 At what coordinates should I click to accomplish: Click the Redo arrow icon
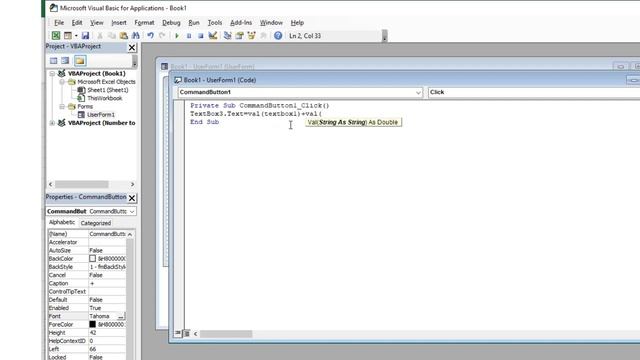point(162,36)
